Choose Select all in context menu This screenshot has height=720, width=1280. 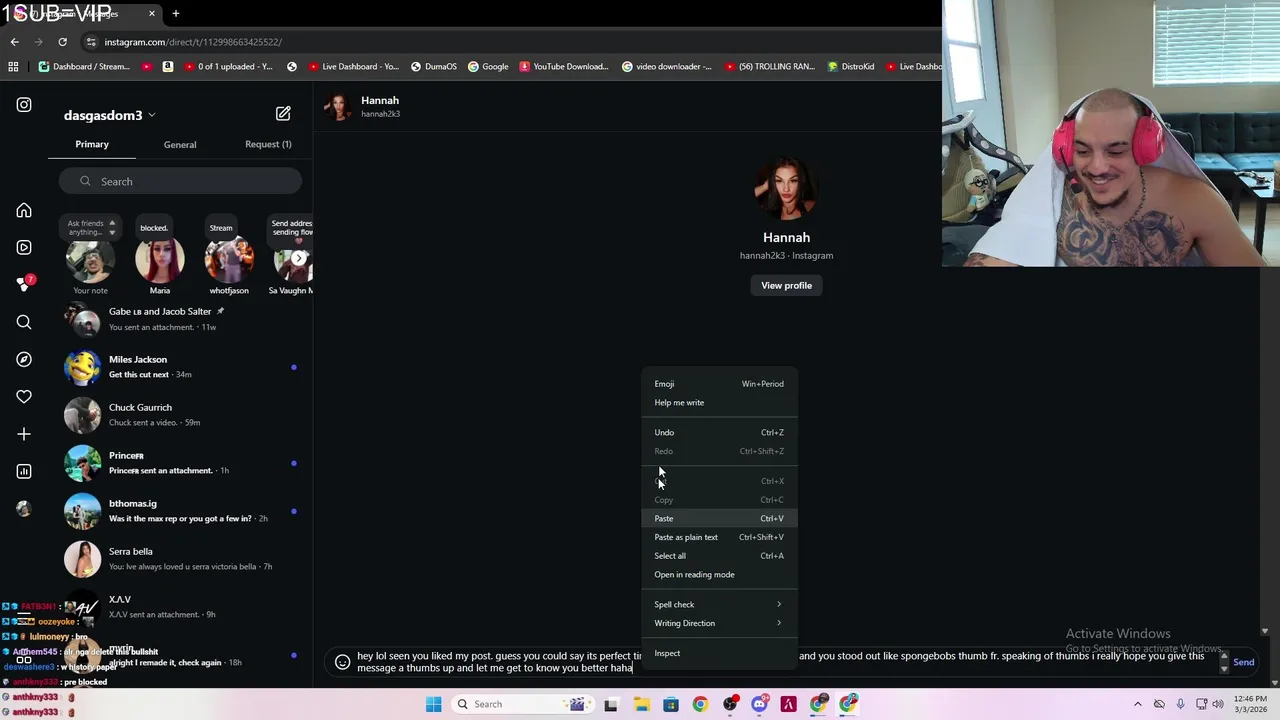(x=719, y=556)
